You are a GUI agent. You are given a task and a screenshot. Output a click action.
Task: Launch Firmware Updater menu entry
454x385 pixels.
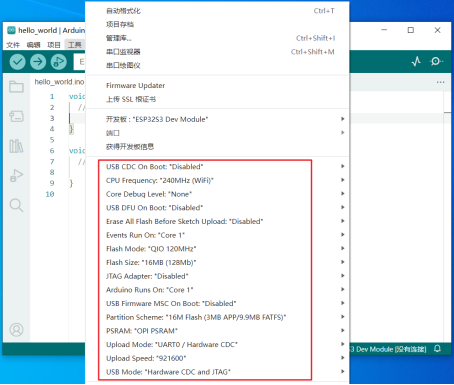(217, 86)
